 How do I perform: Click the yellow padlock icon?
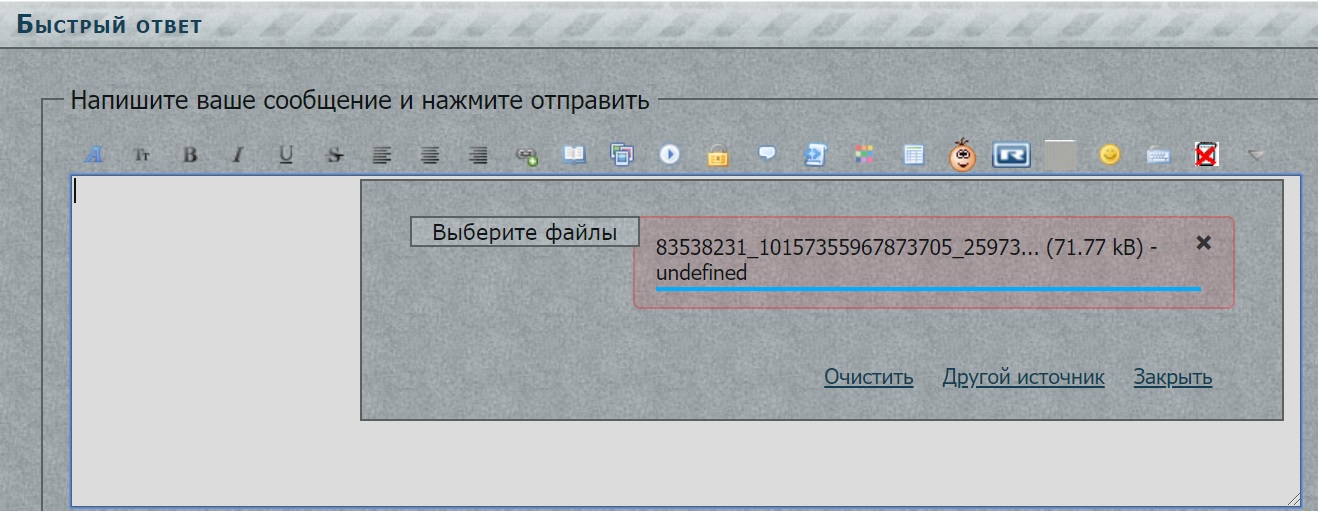pos(718,155)
